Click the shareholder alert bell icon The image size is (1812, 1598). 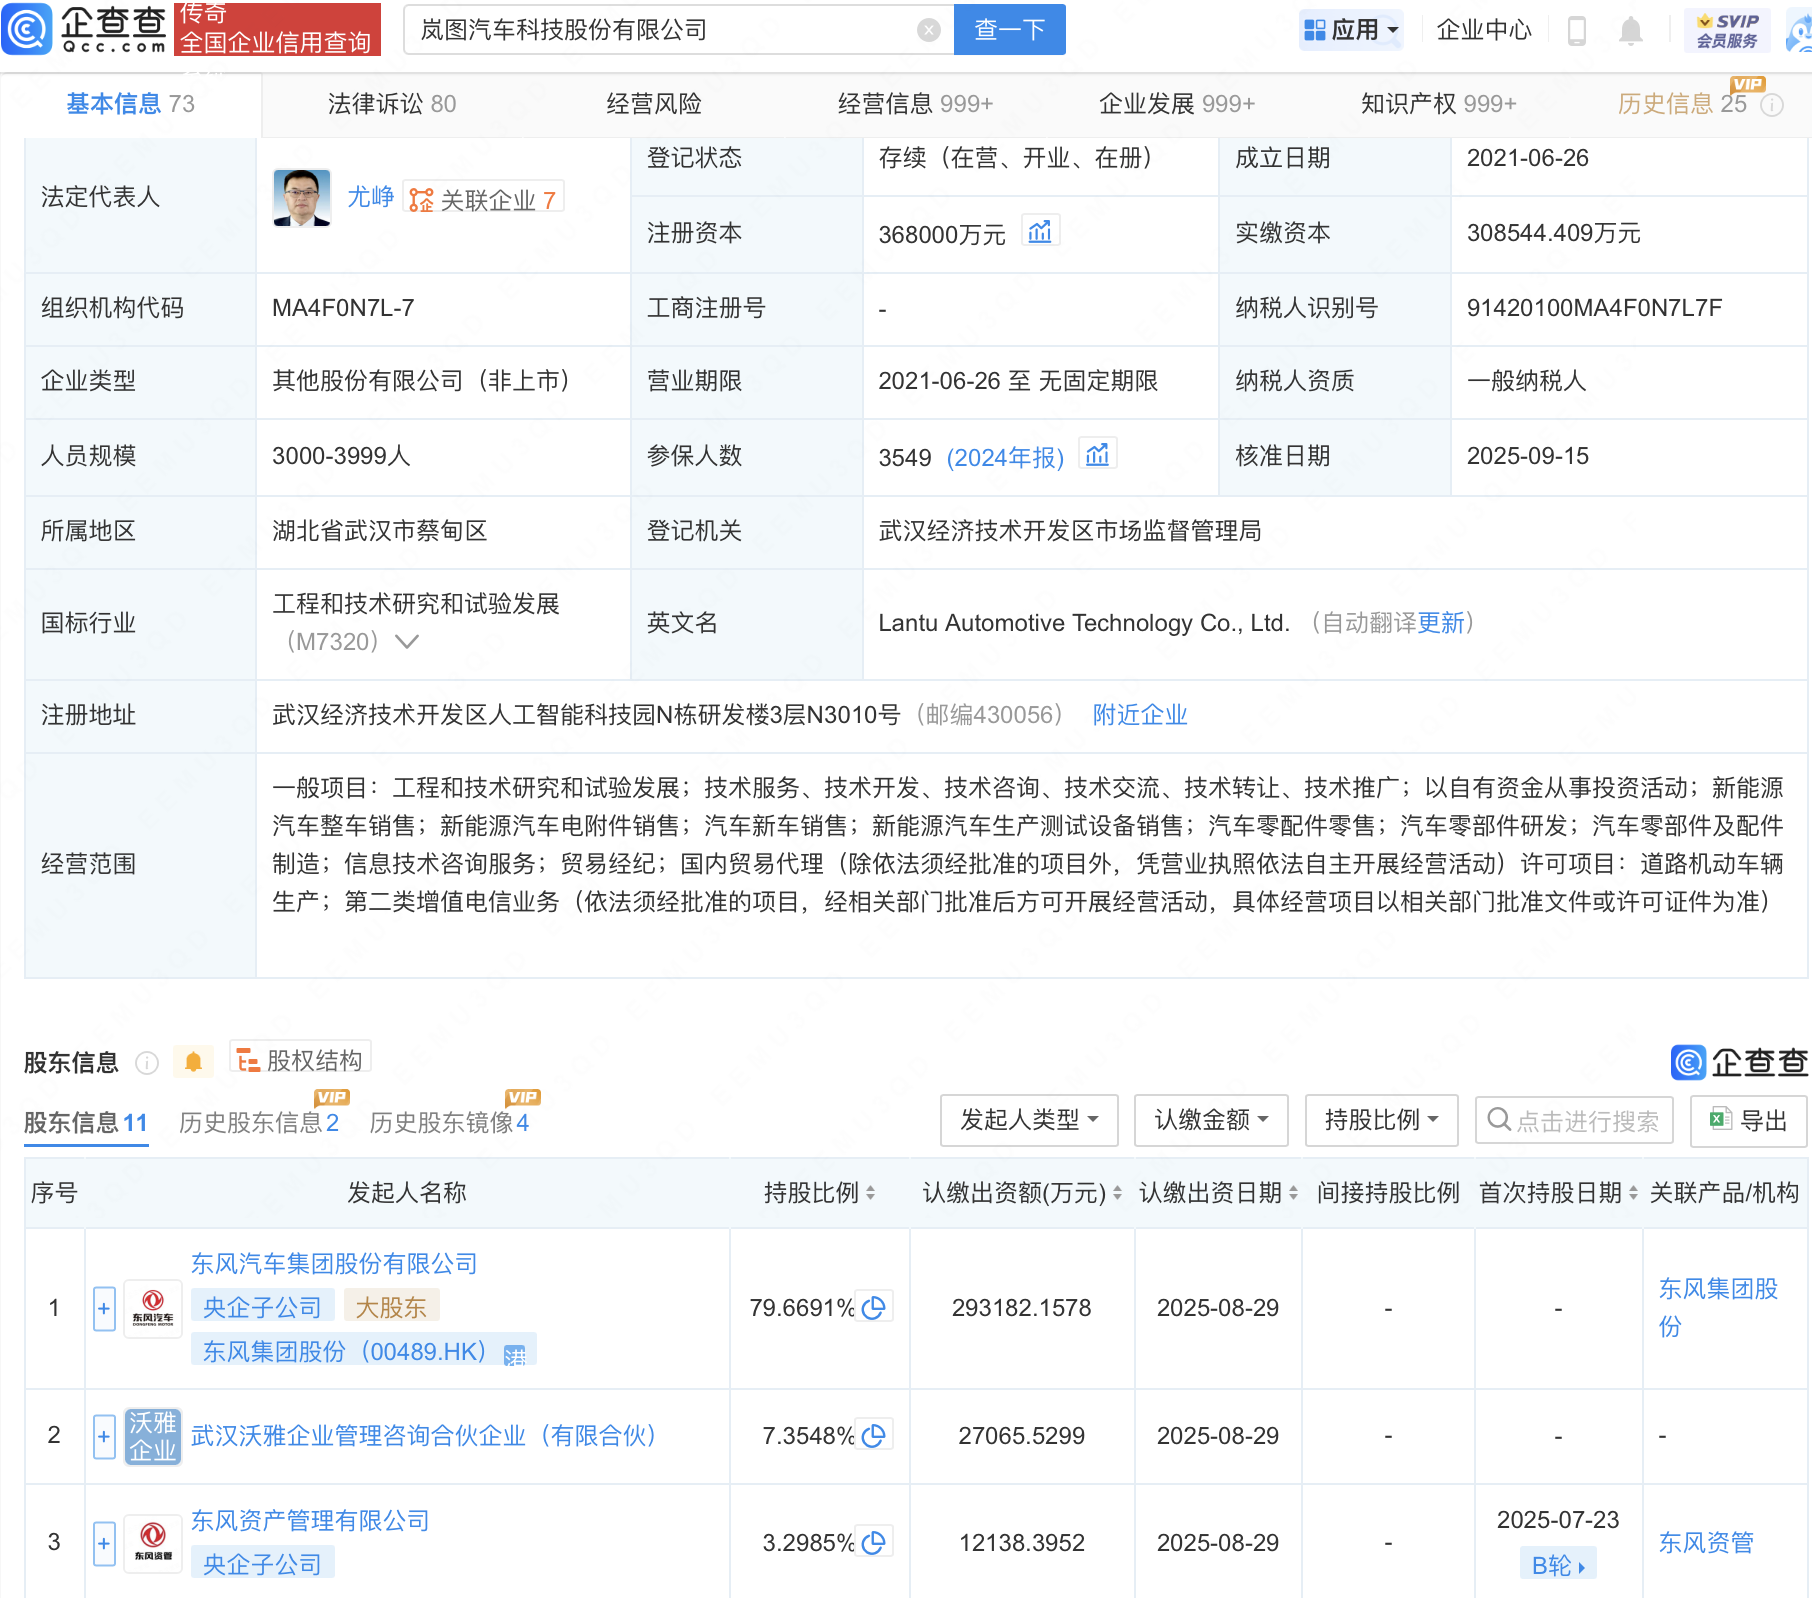pyautogui.click(x=193, y=1061)
